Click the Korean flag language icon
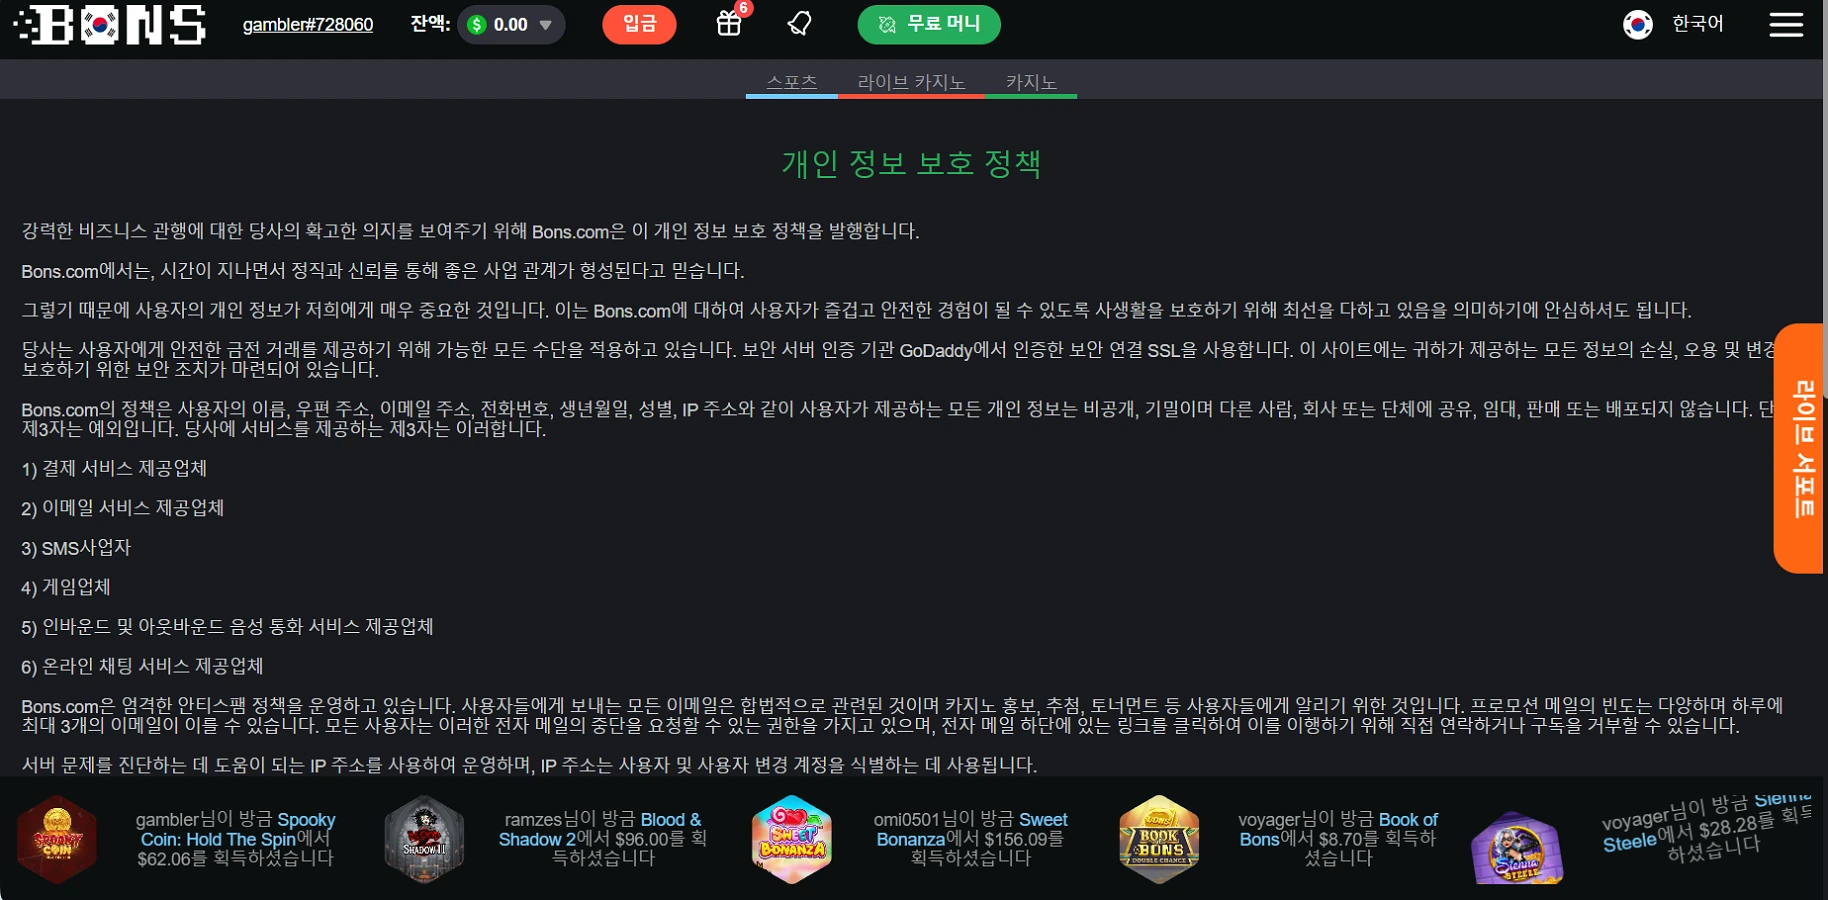This screenshot has width=1828, height=900. click(1638, 24)
